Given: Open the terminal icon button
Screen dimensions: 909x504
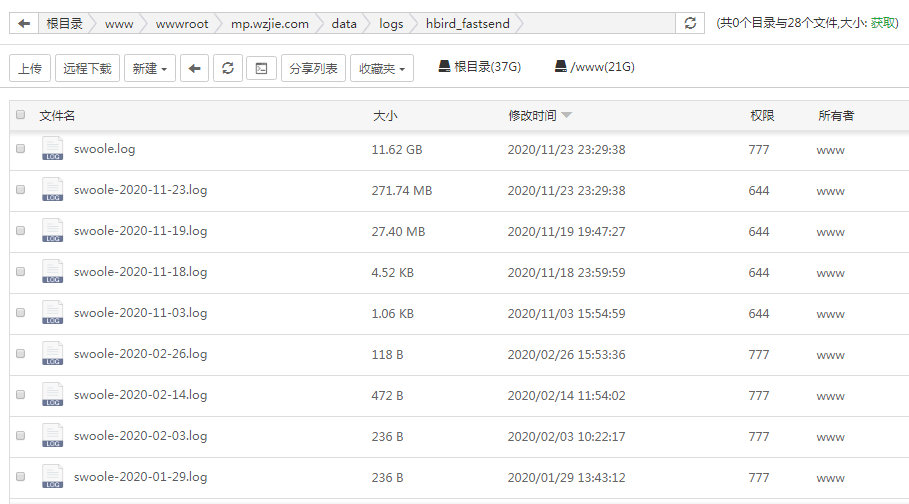Looking at the screenshot, I should pos(261,68).
